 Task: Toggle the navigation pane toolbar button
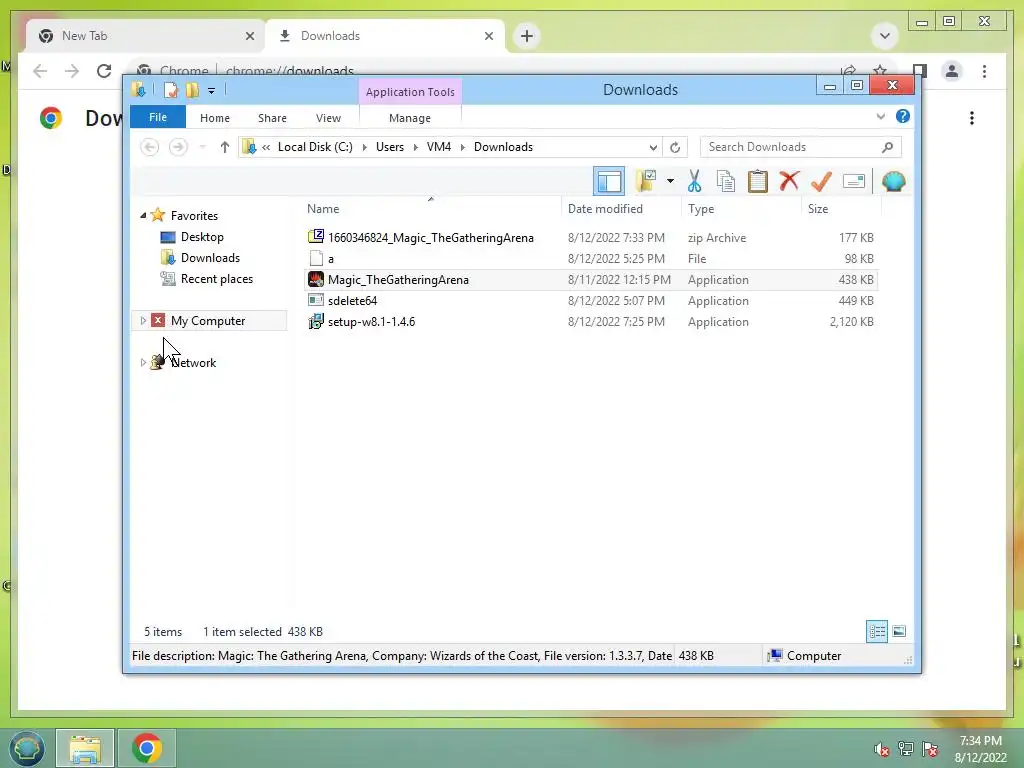click(x=609, y=181)
